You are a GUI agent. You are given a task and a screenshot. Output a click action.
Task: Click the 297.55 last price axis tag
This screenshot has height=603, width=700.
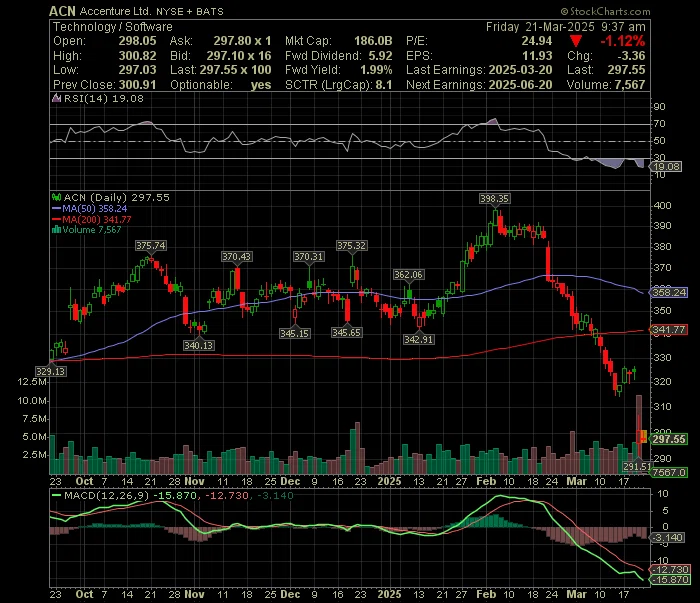669,439
